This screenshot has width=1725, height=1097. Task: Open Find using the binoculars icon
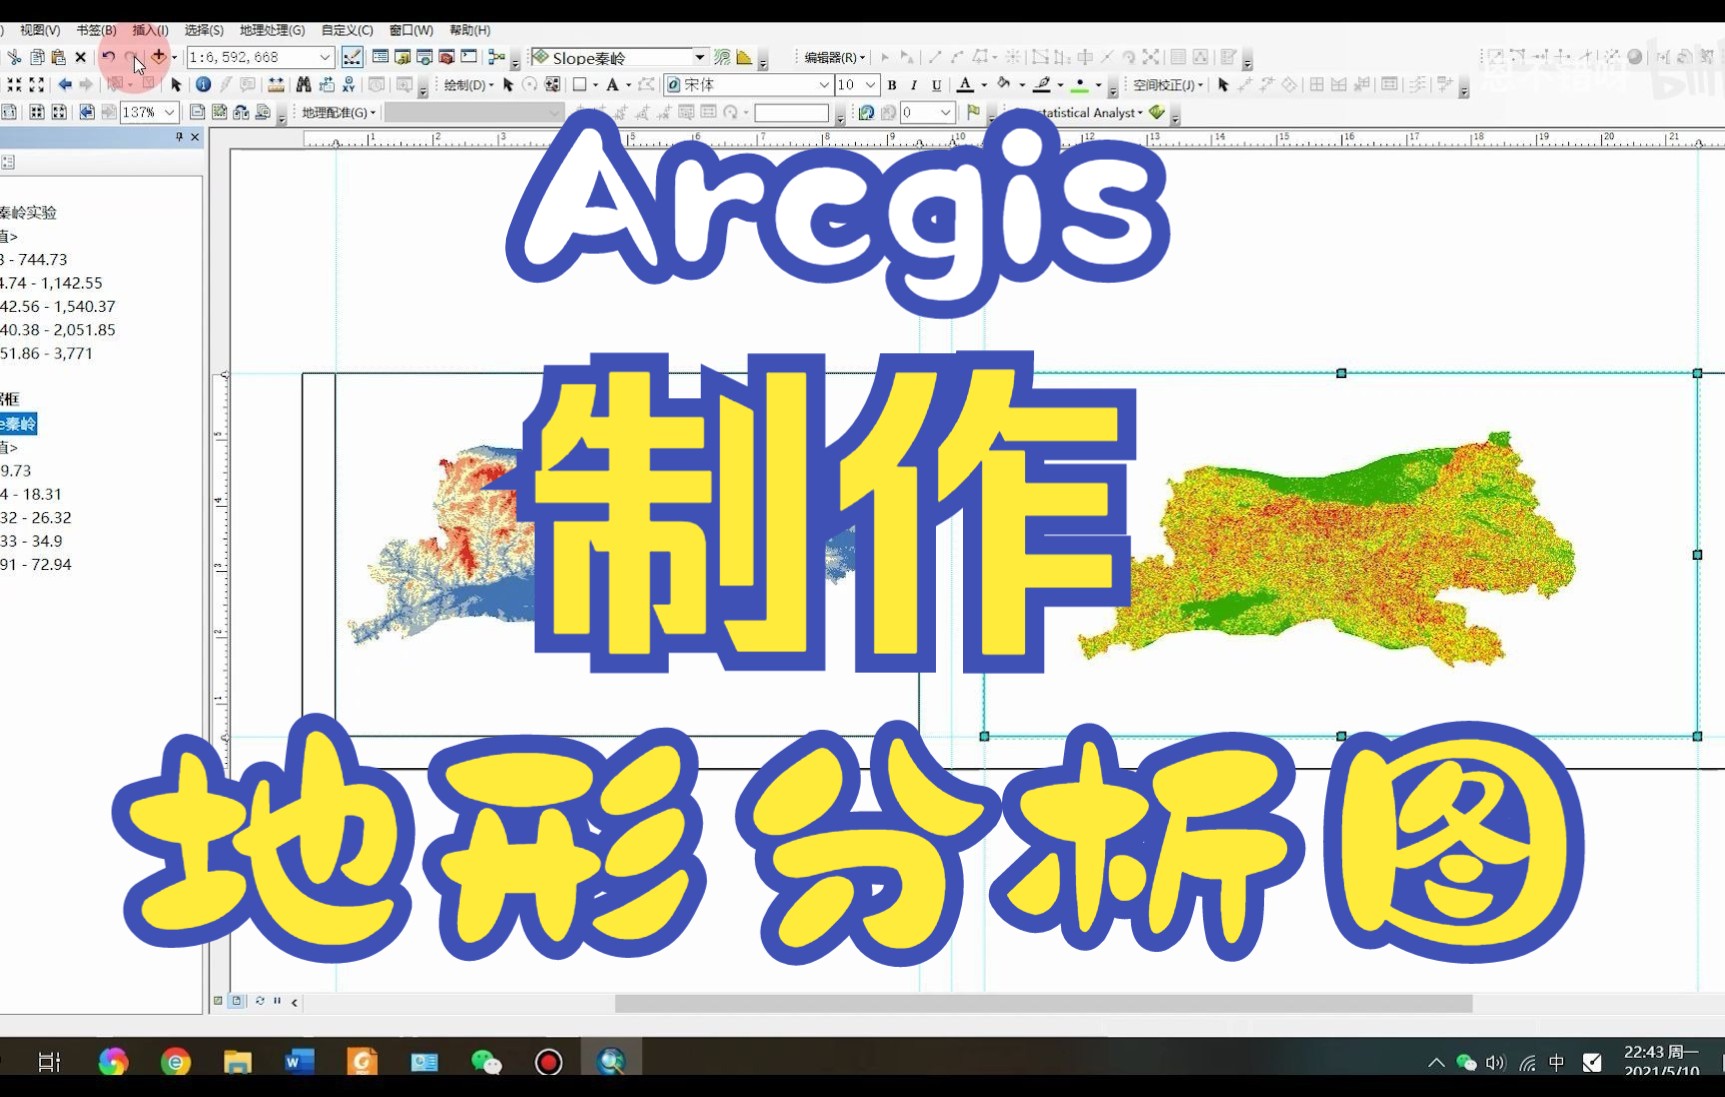pos(303,85)
